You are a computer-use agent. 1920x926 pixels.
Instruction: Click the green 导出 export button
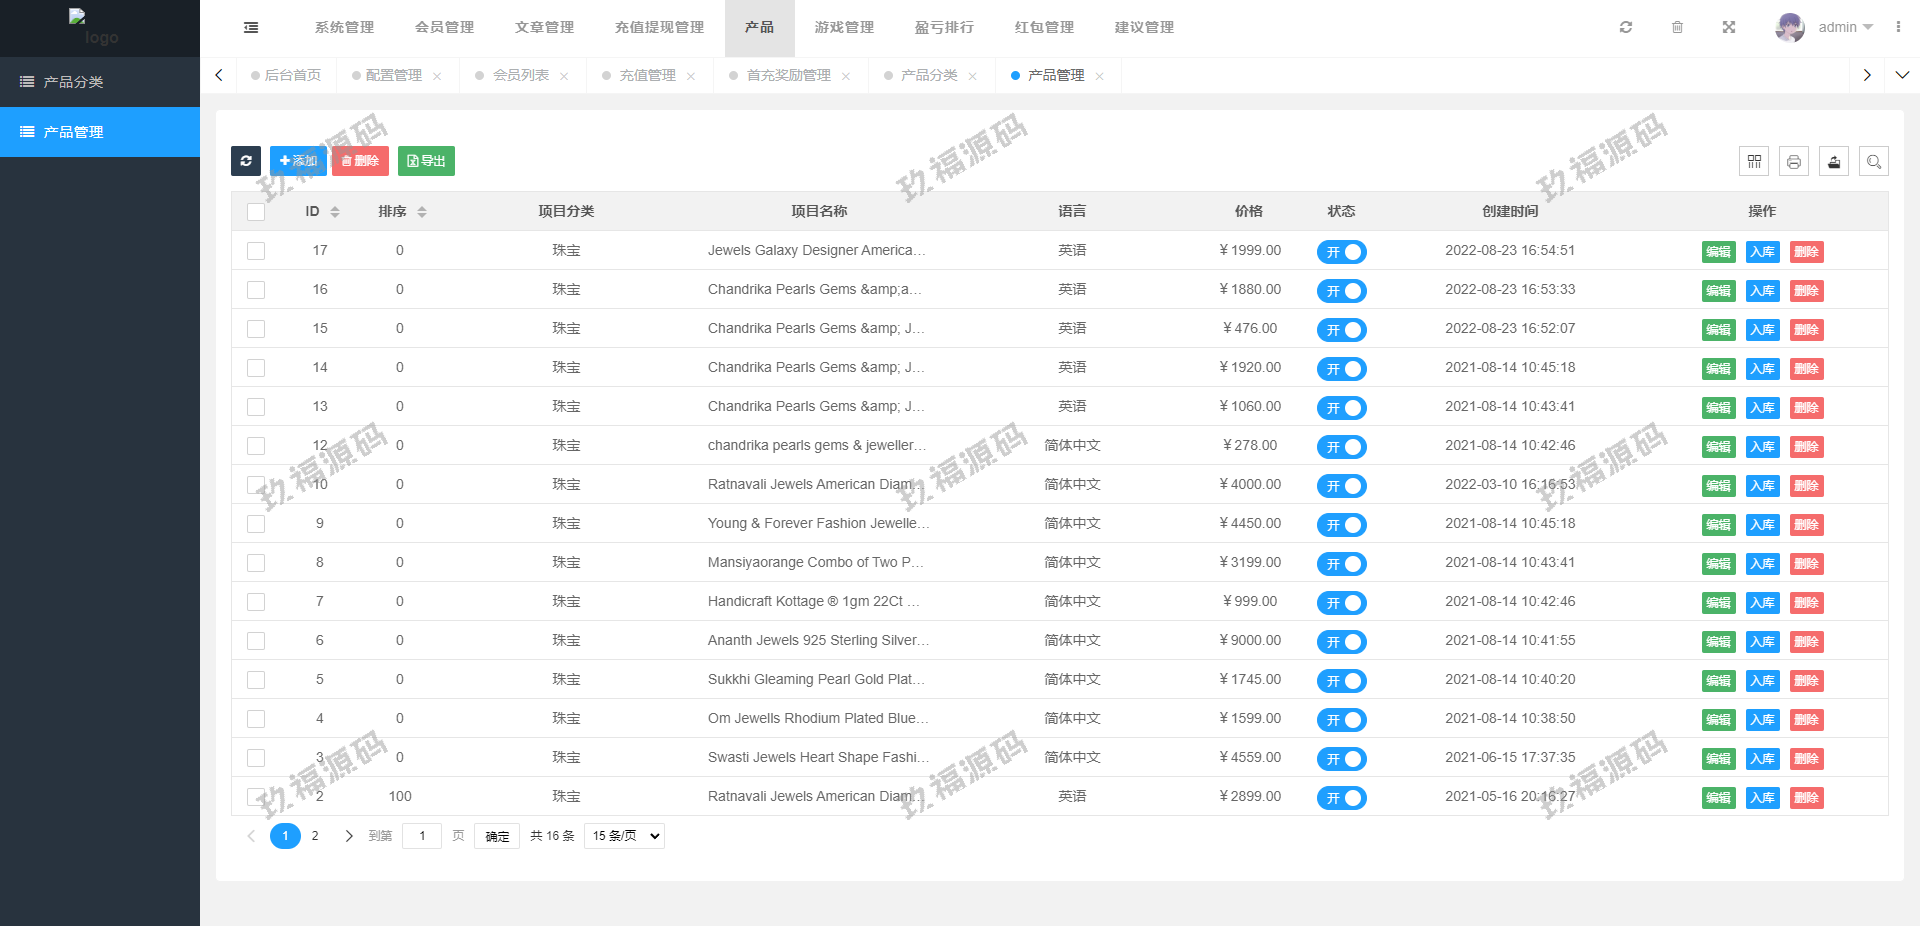[426, 161]
